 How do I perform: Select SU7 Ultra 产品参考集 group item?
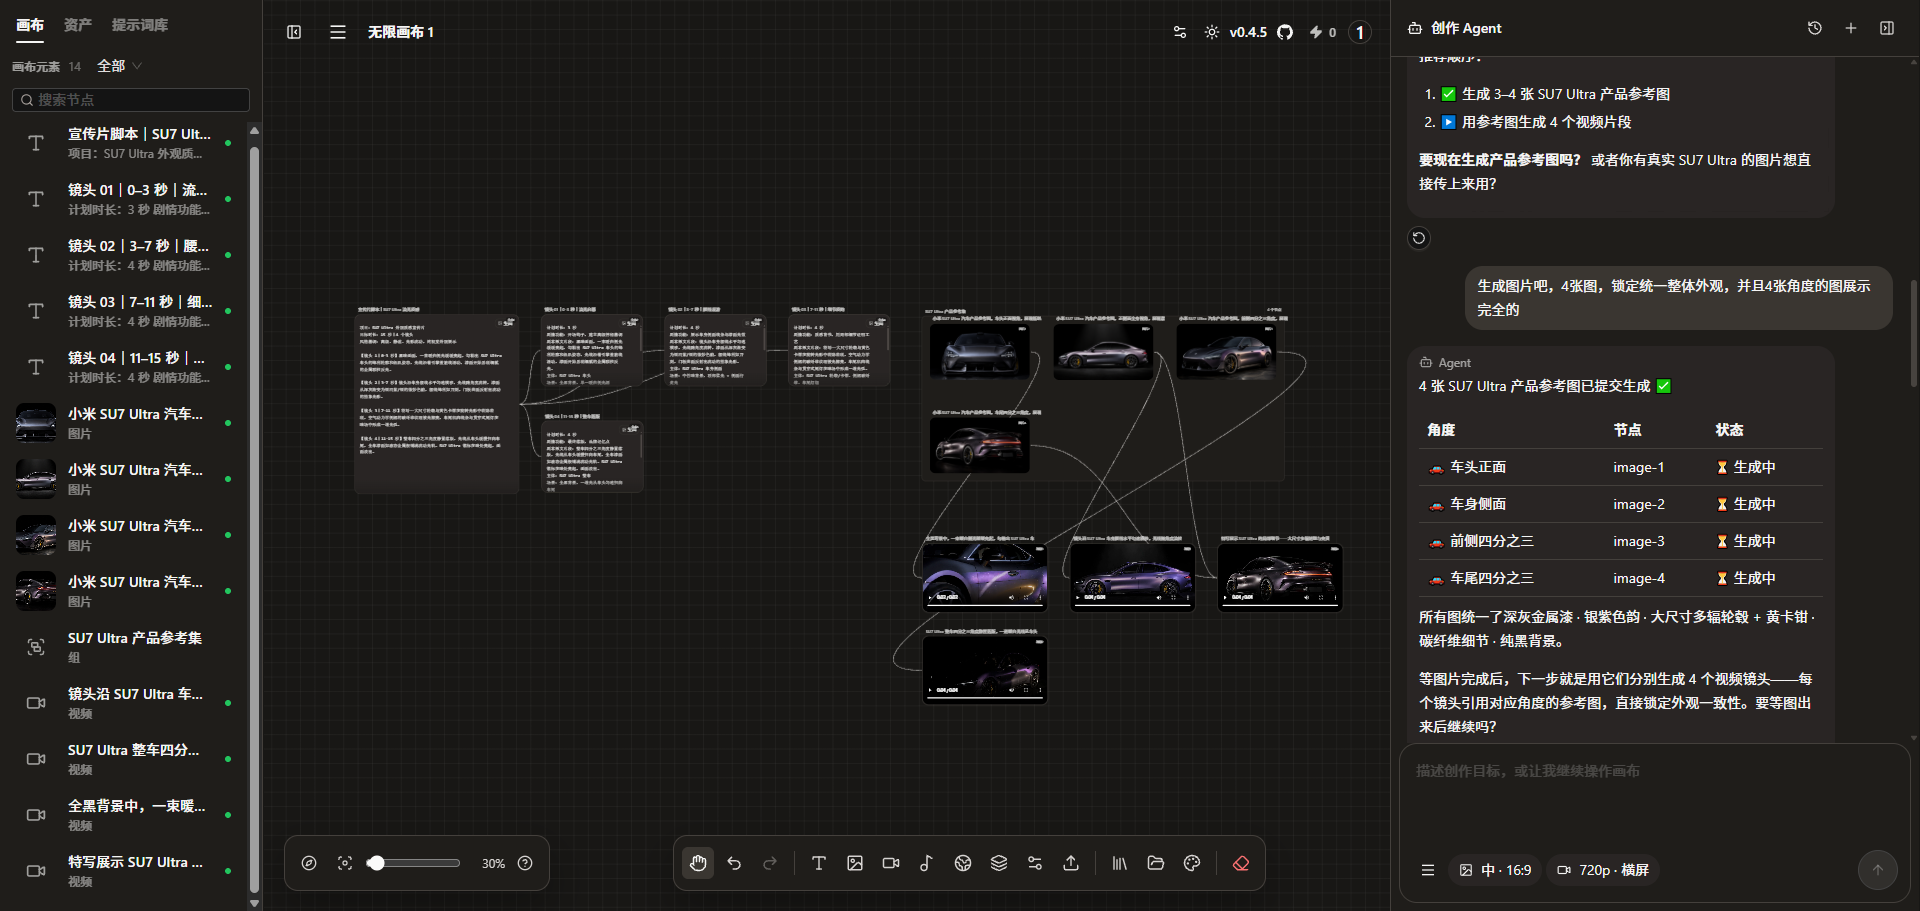point(123,647)
